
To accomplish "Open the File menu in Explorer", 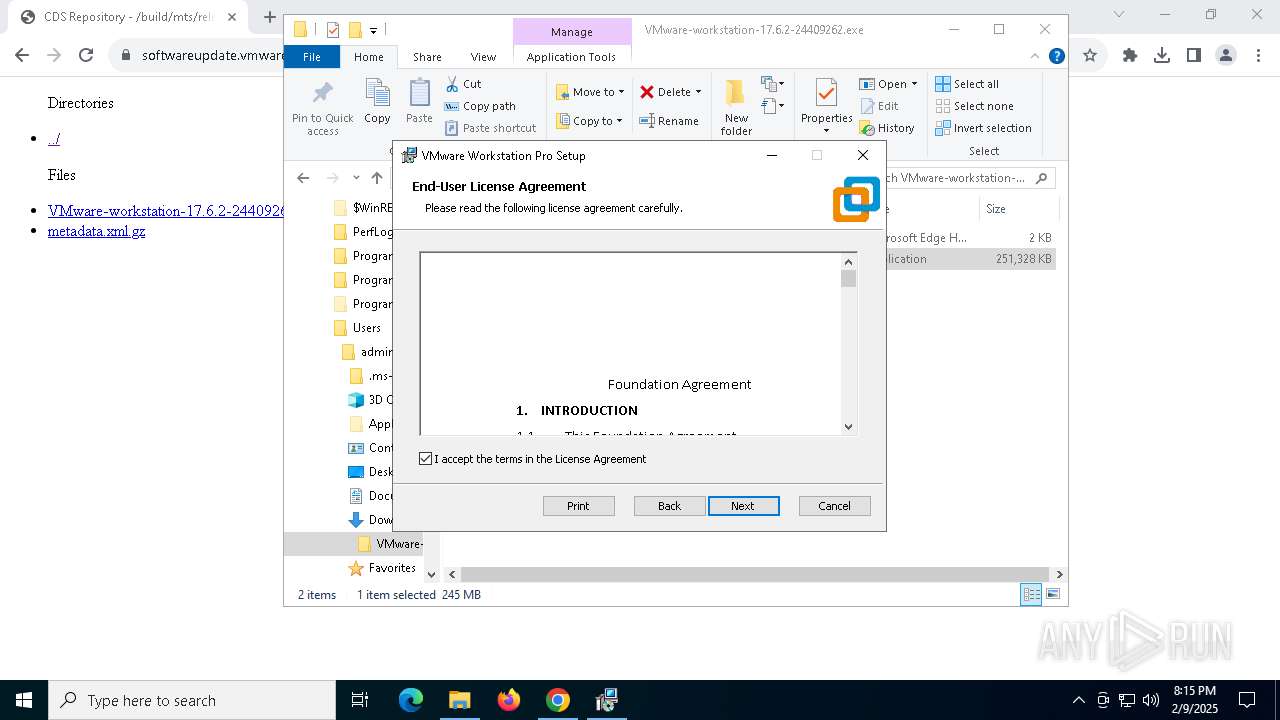I will pyautogui.click(x=312, y=57).
